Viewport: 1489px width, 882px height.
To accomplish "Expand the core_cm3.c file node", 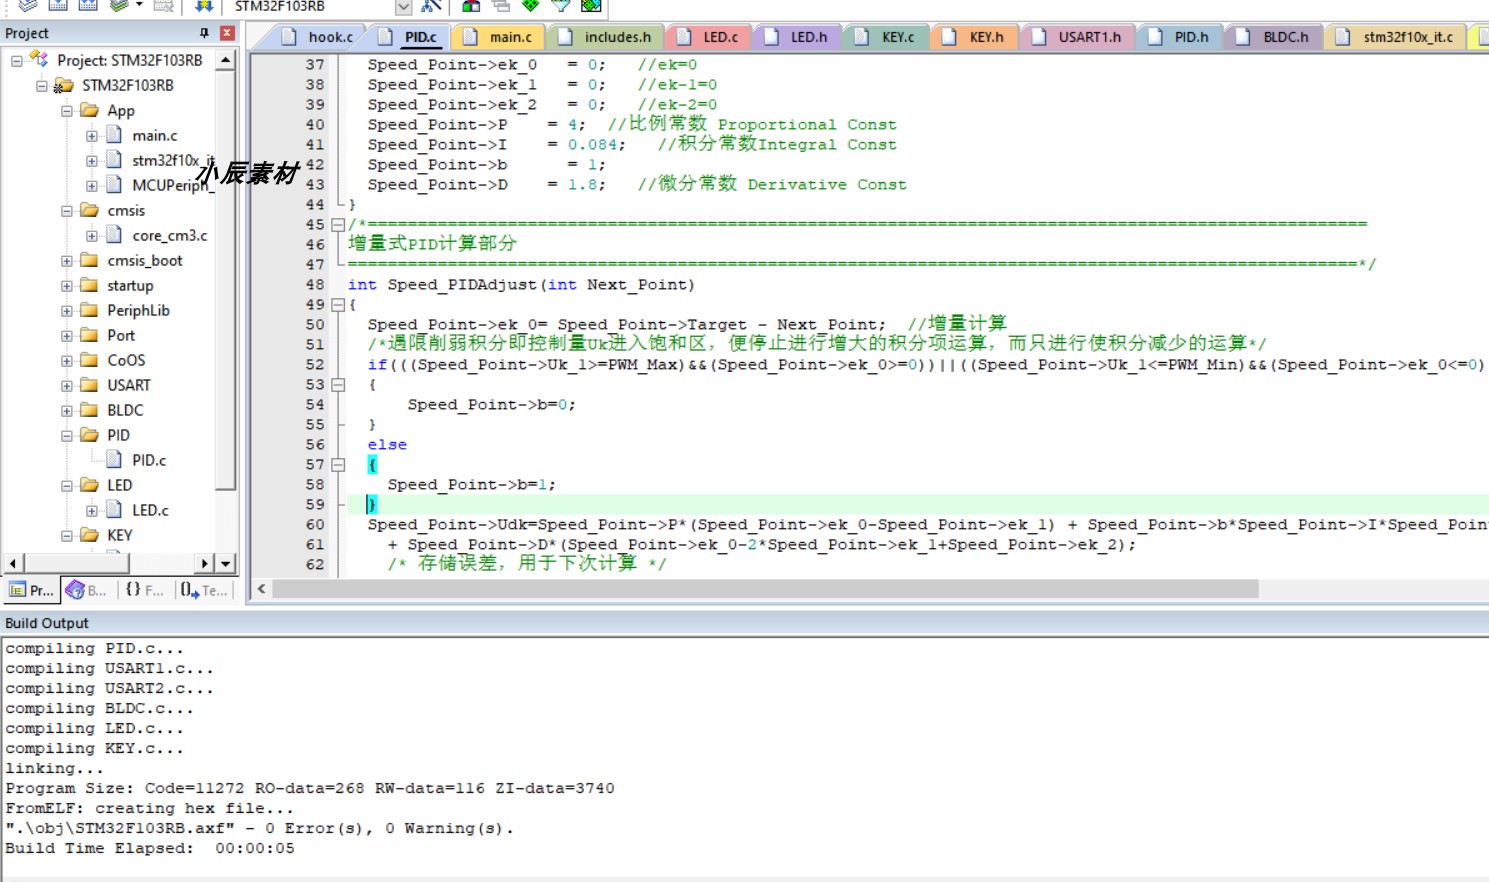I will pos(92,236).
